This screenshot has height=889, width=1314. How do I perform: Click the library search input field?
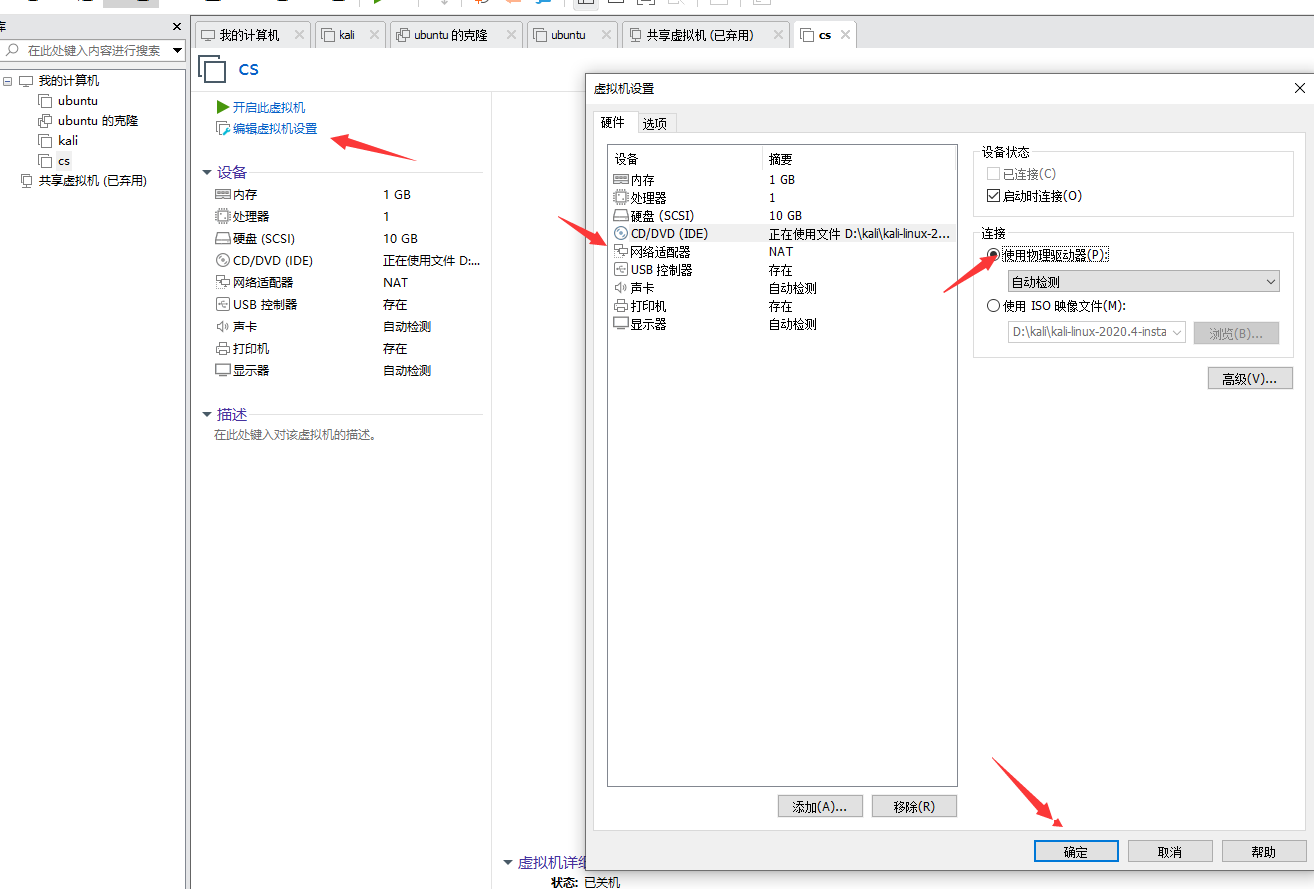pos(93,50)
